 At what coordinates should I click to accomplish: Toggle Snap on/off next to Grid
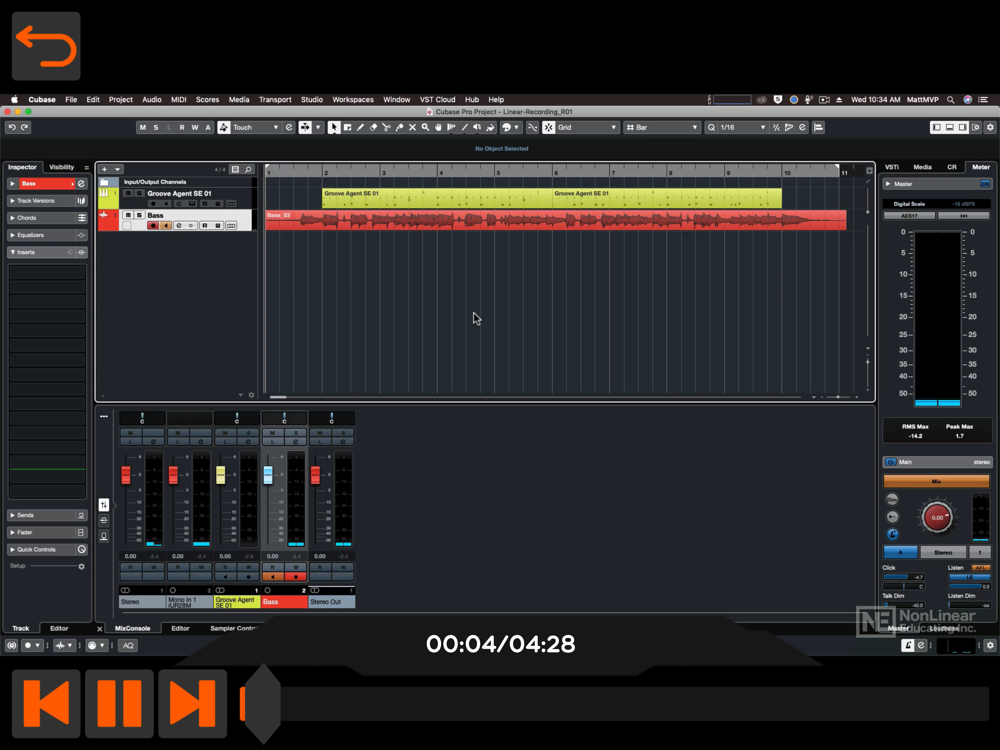point(548,128)
